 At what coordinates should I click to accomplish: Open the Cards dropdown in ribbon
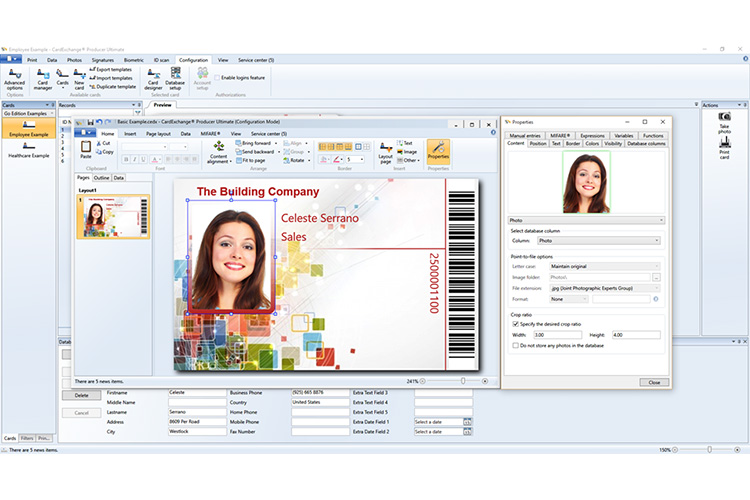[x=63, y=79]
